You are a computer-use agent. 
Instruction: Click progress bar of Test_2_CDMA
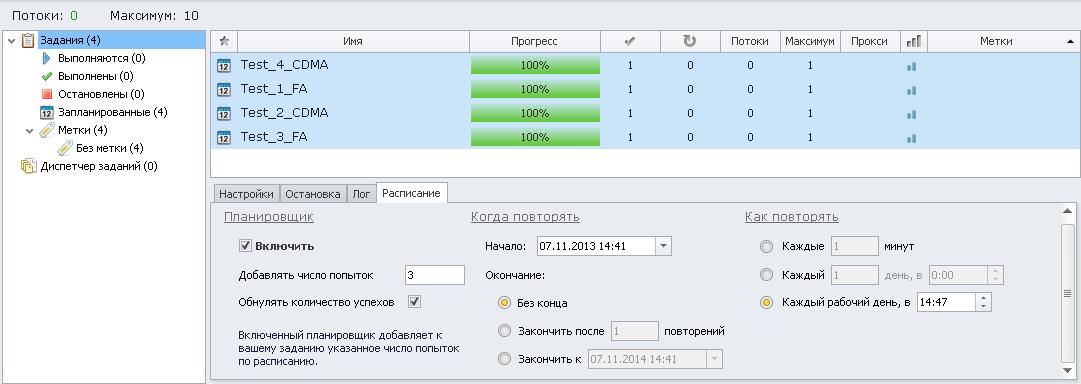(x=535, y=113)
